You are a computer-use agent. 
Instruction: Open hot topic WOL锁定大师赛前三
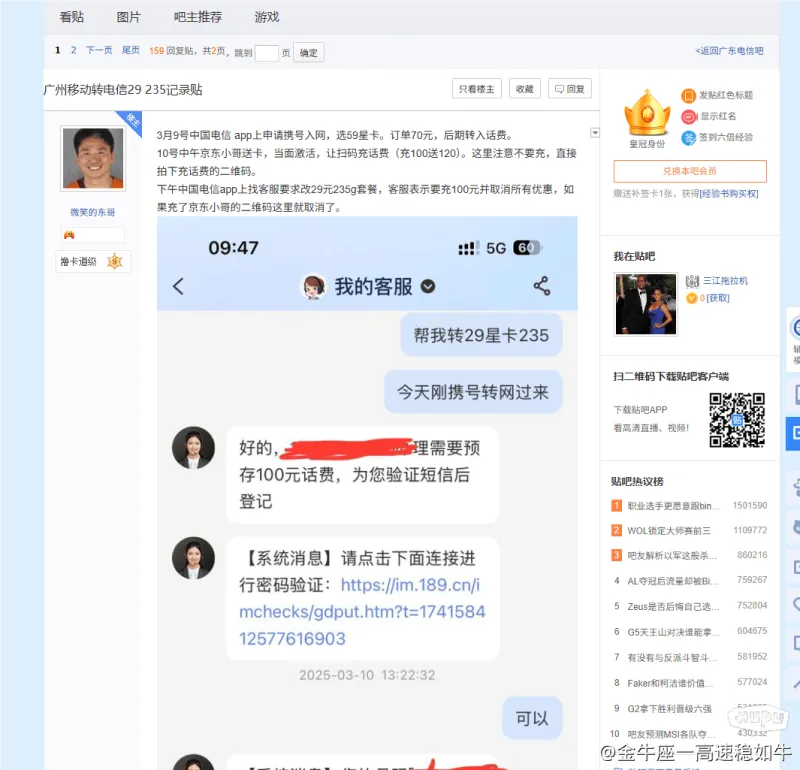coord(668,531)
